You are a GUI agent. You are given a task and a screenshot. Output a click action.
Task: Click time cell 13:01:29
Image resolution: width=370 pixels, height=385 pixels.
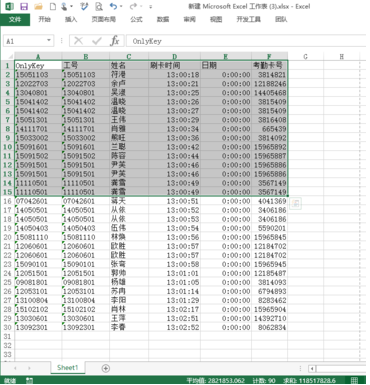pos(174,300)
